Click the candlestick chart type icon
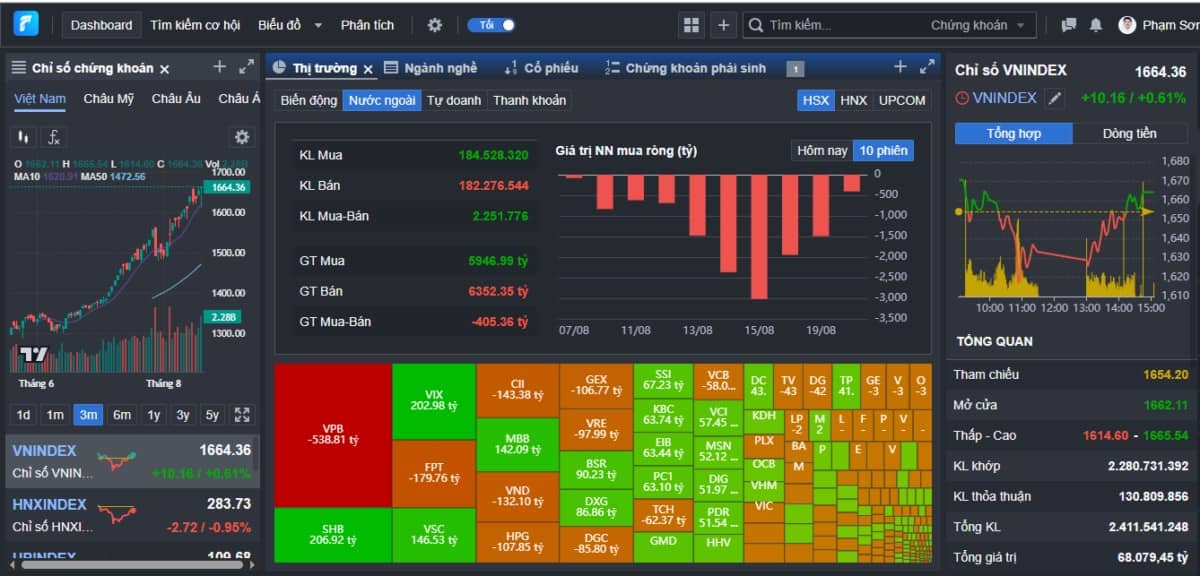The image size is (1200, 576). (24, 137)
